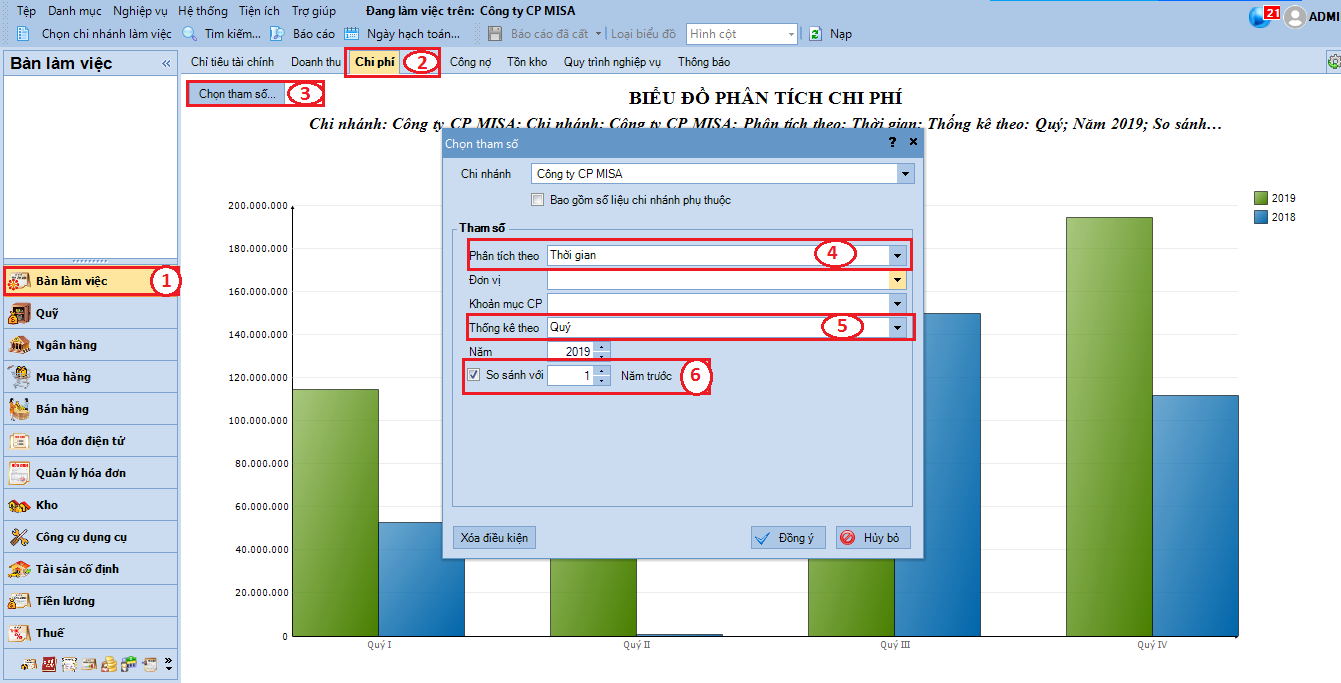This screenshot has height=683, width=1341.
Task: Switch to the Chỉ tiêu tài chính tab
Action: click(x=232, y=62)
